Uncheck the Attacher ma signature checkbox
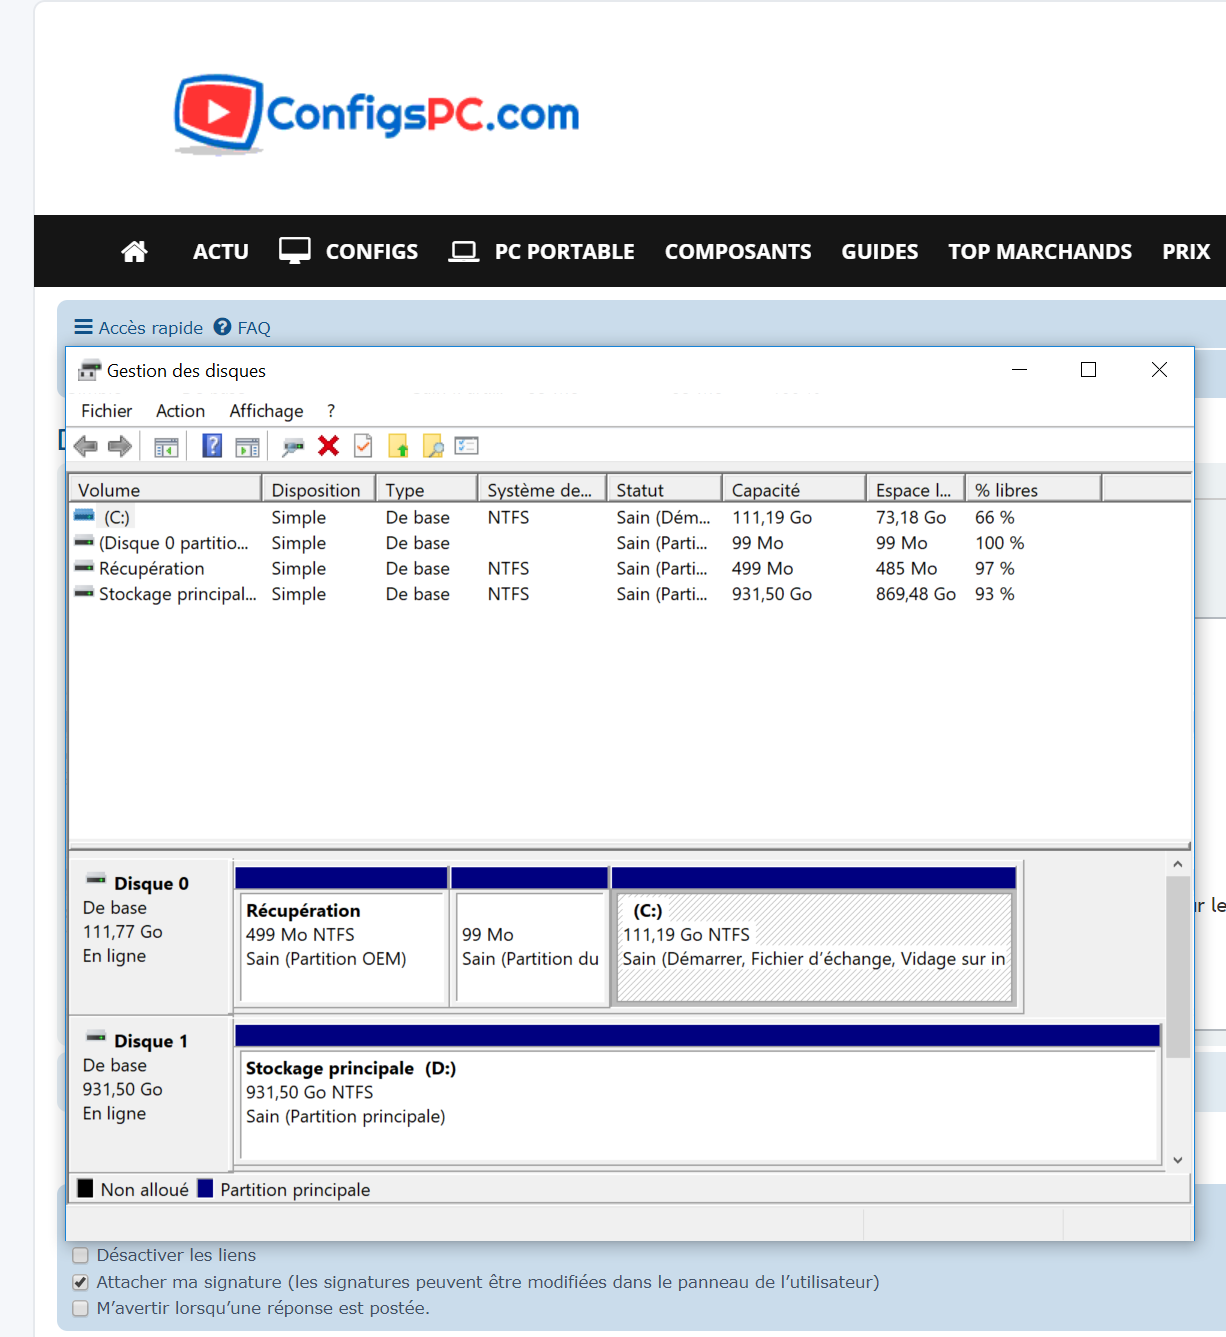 [x=81, y=1282]
